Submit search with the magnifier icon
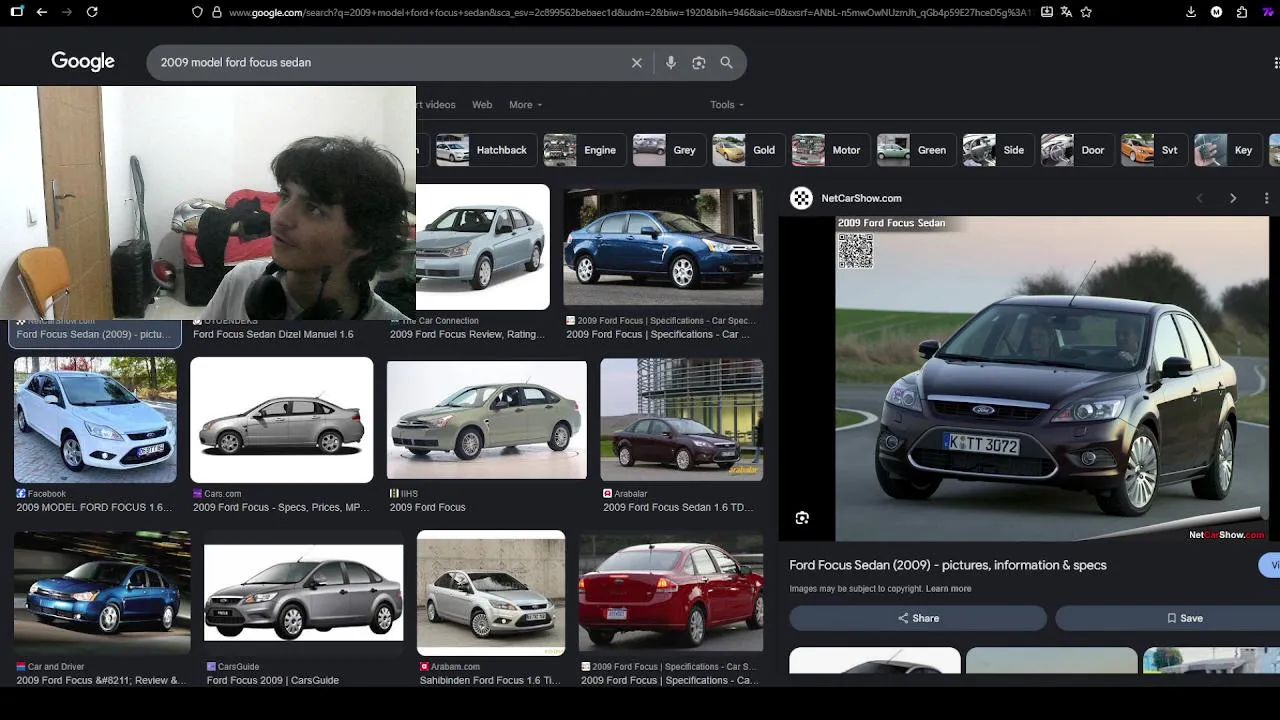This screenshot has height=720, width=1280. tap(727, 62)
